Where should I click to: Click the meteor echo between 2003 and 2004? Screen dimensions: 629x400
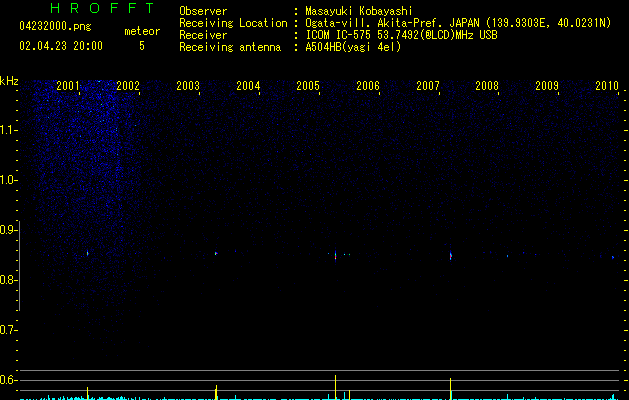(x=216, y=253)
